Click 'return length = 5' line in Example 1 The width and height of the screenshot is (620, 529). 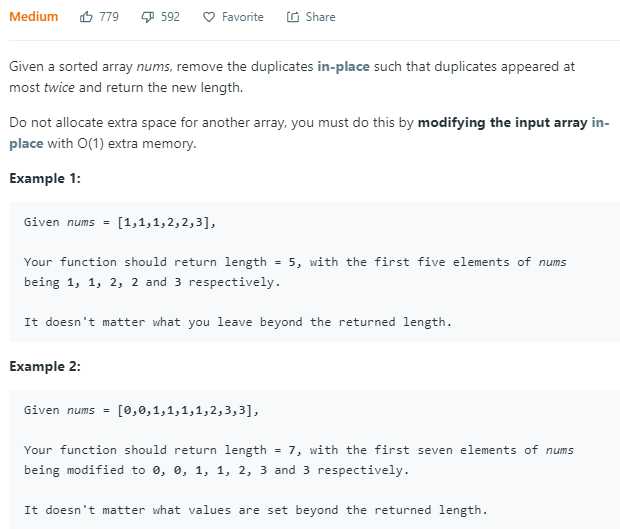point(295,262)
